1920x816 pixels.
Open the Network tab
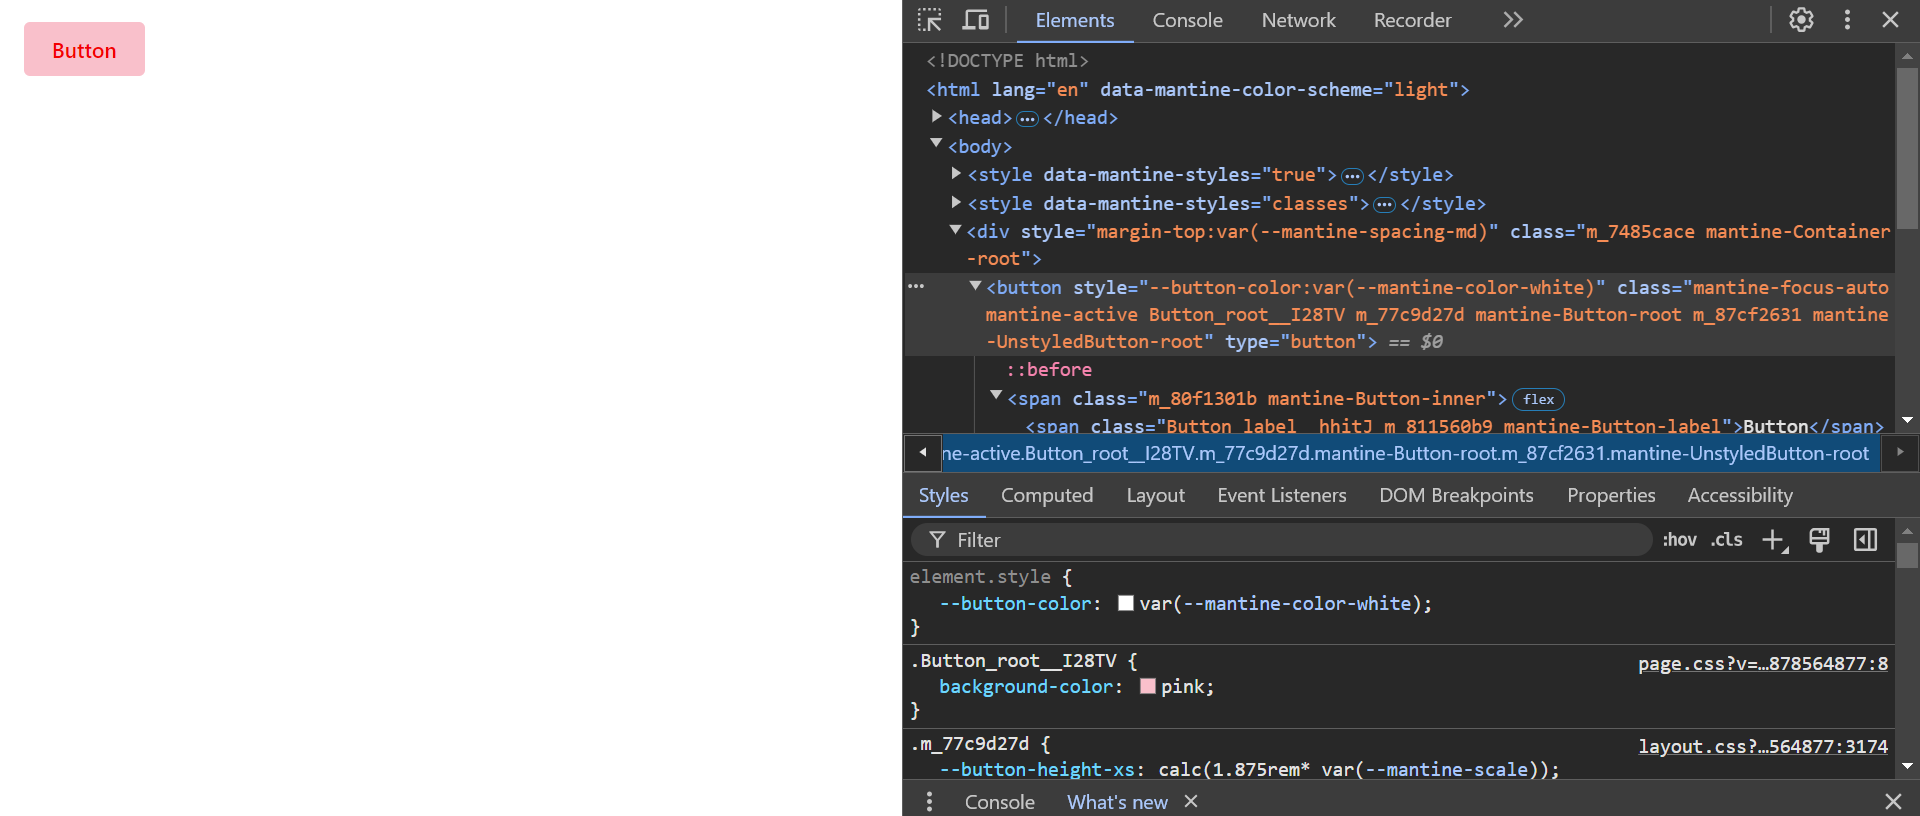(x=1298, y=20)
